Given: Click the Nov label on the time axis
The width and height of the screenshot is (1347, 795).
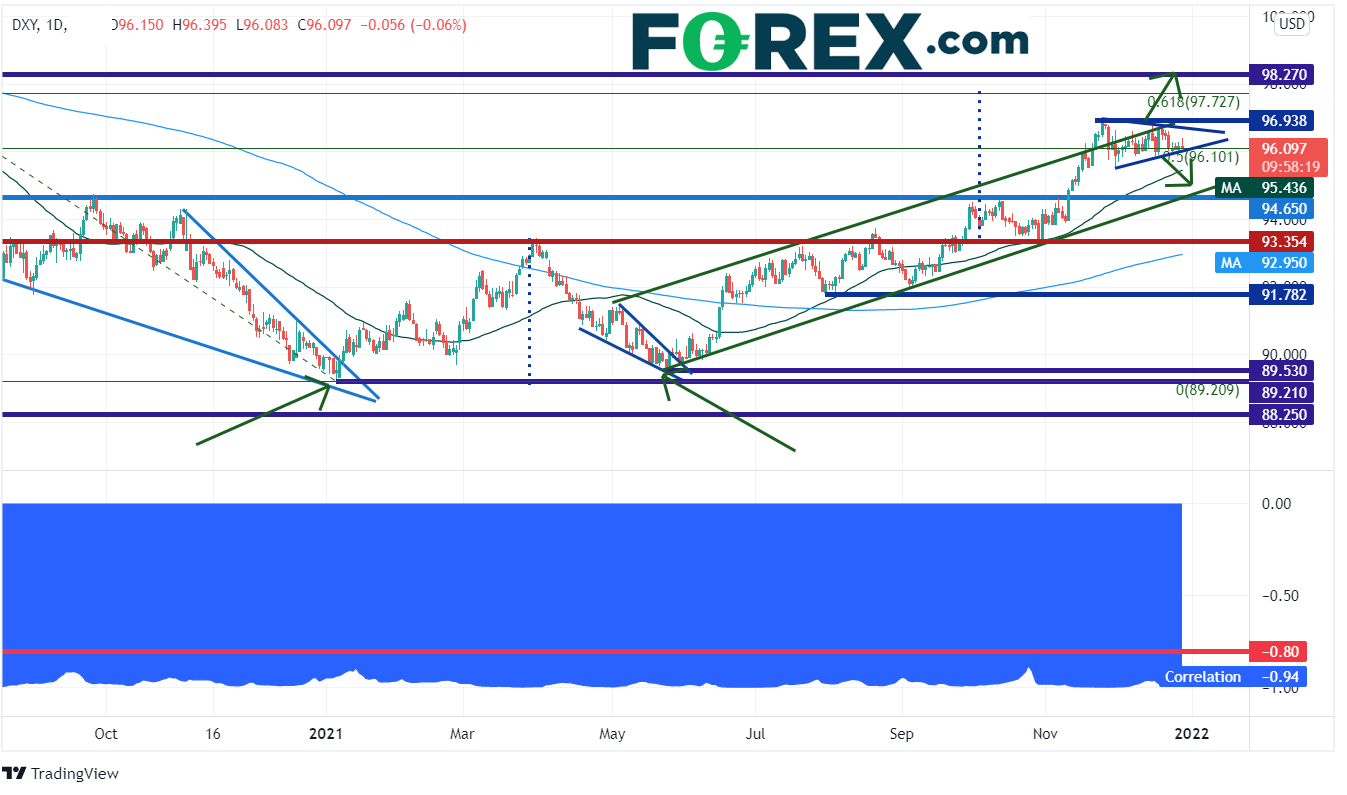Looking at the screenshot, I should [1046, 733].
